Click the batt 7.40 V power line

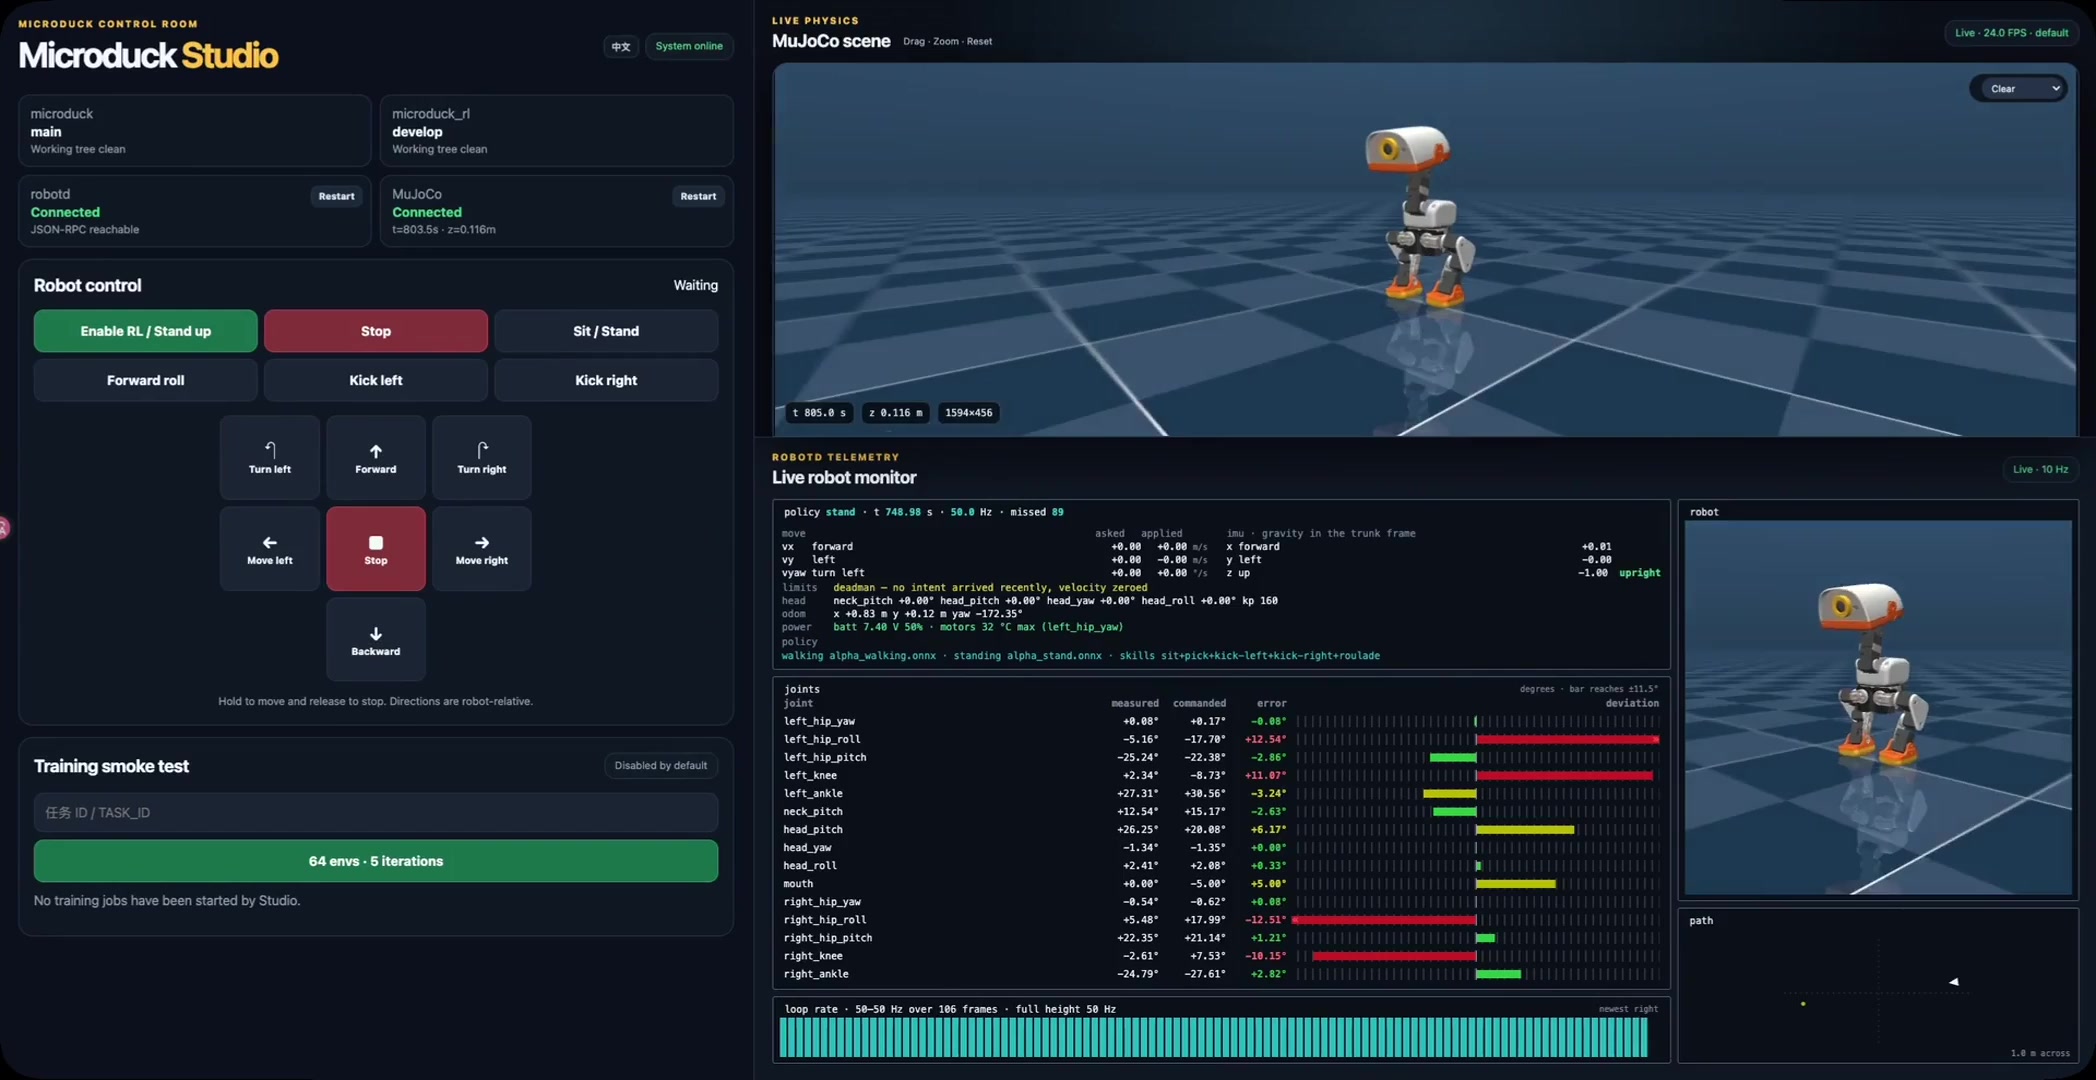click(x=977, y=627)
